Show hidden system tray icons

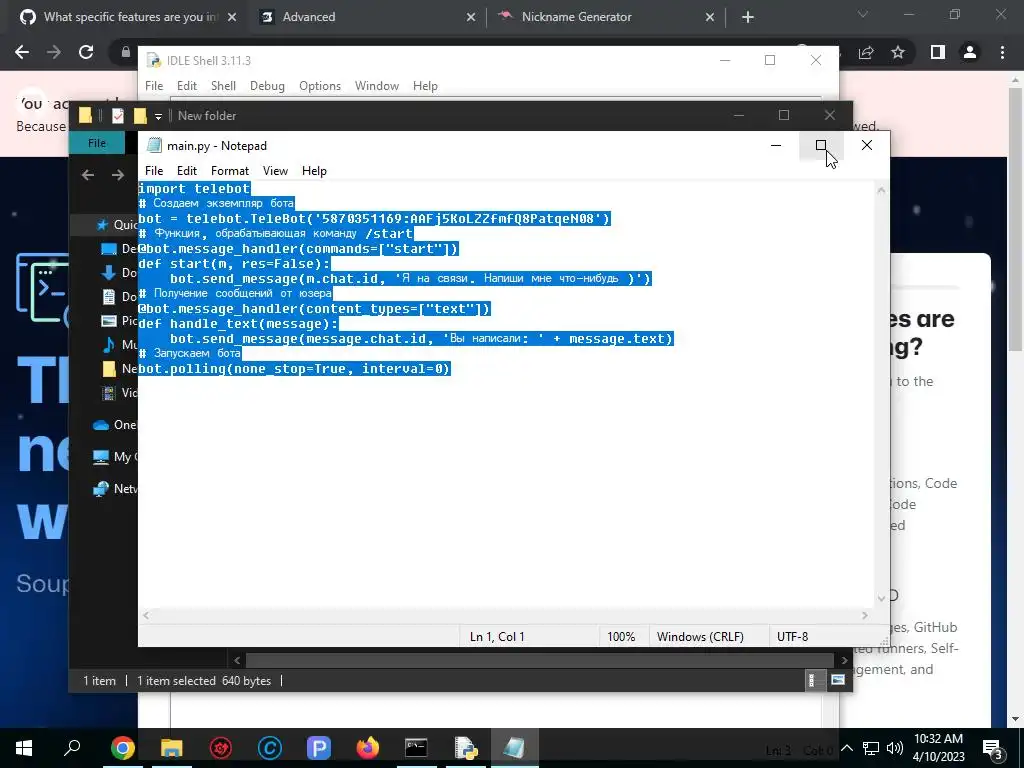coord(846,748)
